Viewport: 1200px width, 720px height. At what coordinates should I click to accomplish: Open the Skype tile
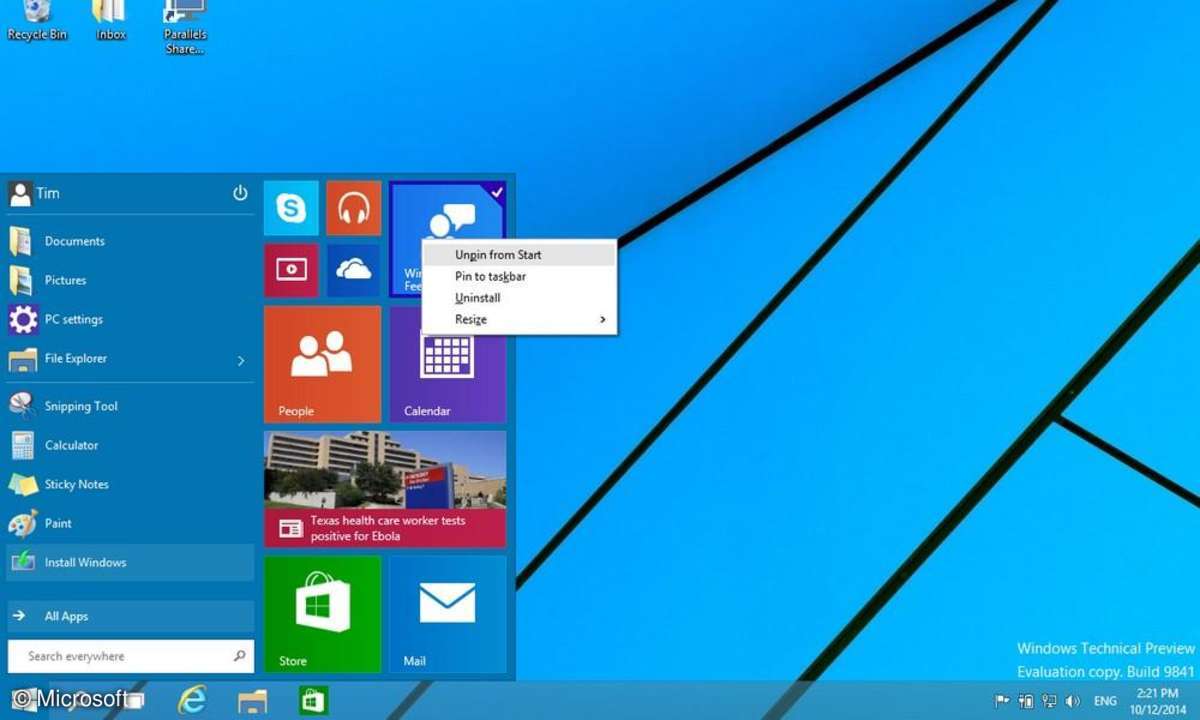tap(291, 208)
